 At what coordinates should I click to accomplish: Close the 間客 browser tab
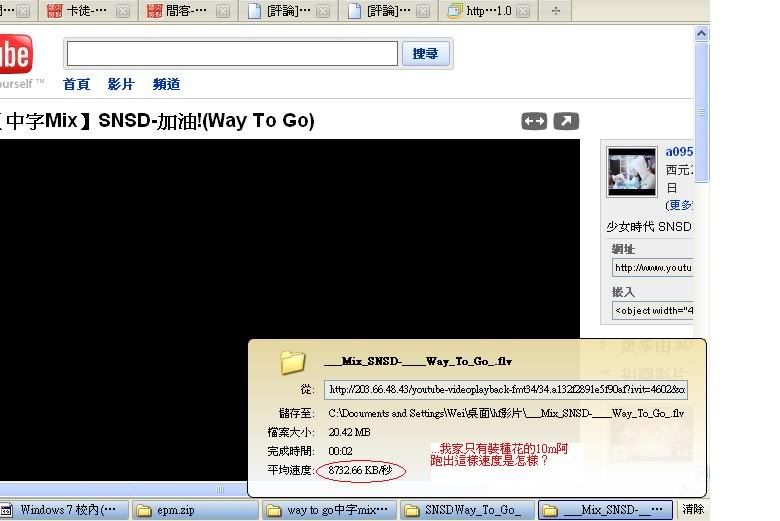[x=222, y=11]
